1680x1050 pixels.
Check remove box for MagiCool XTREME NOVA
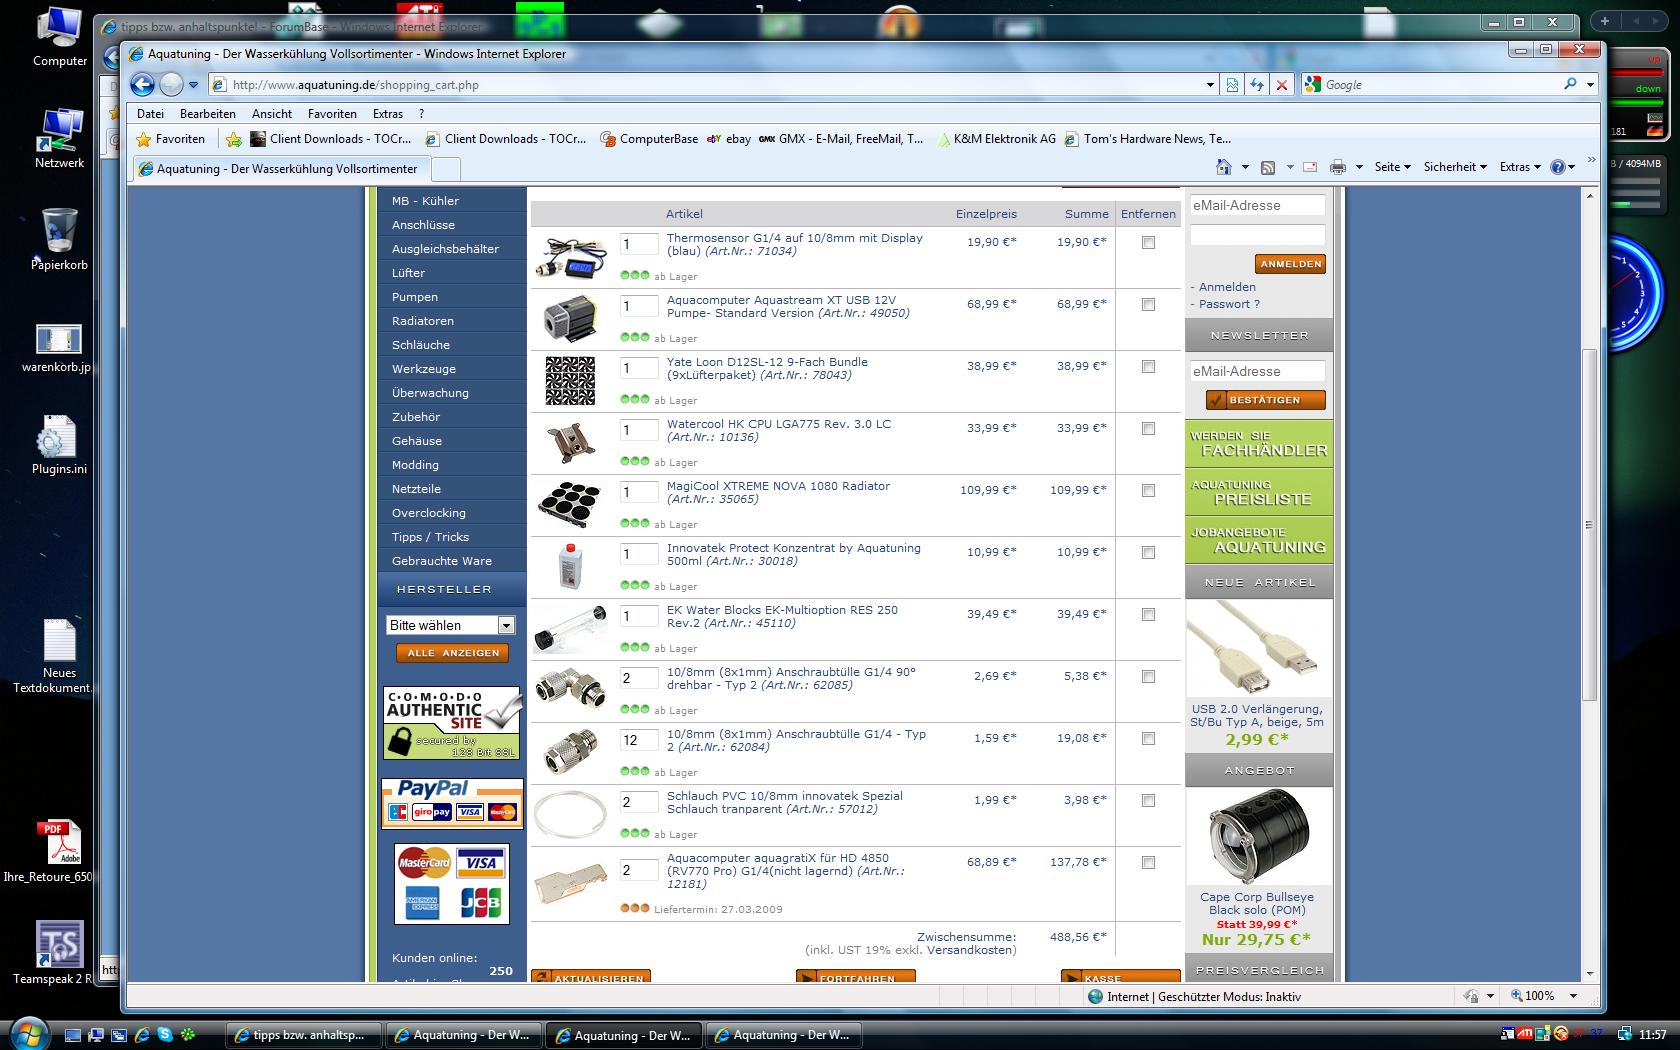pos(1148,490)
